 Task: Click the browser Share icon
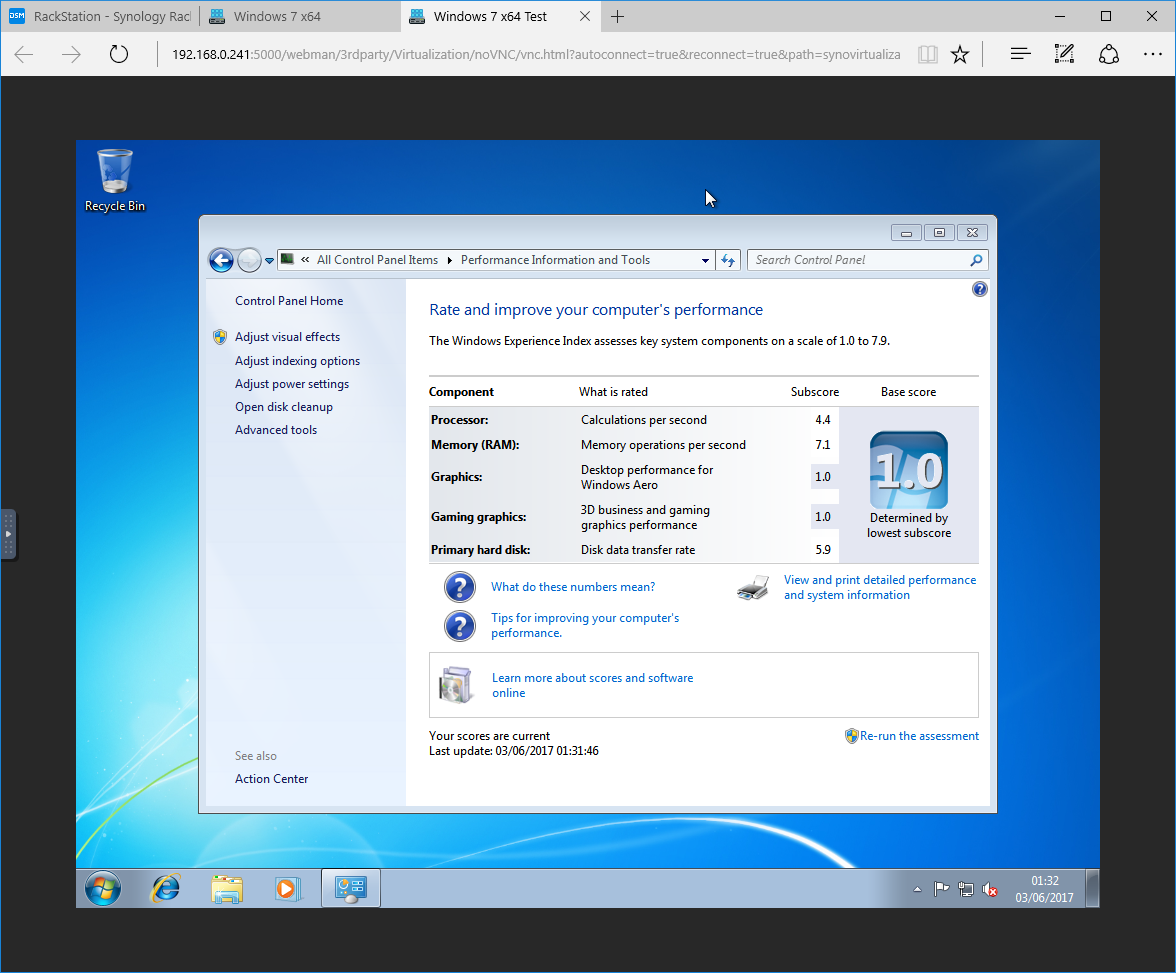[1108, 54]
